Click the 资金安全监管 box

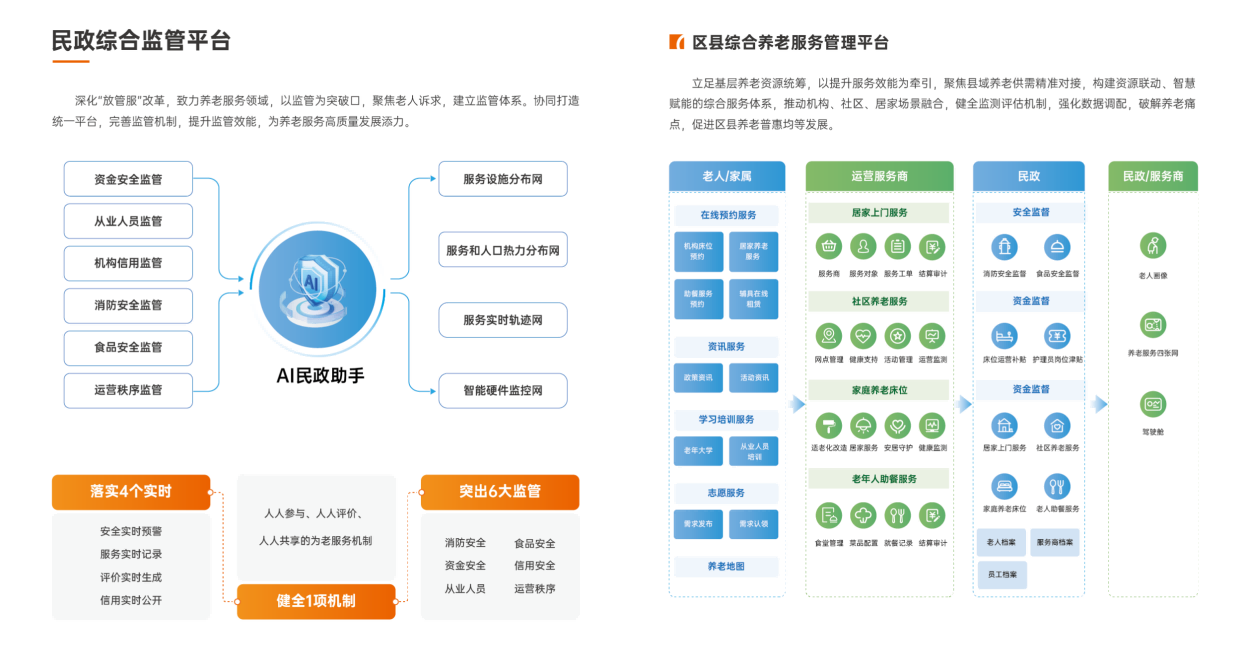point(128,179)
